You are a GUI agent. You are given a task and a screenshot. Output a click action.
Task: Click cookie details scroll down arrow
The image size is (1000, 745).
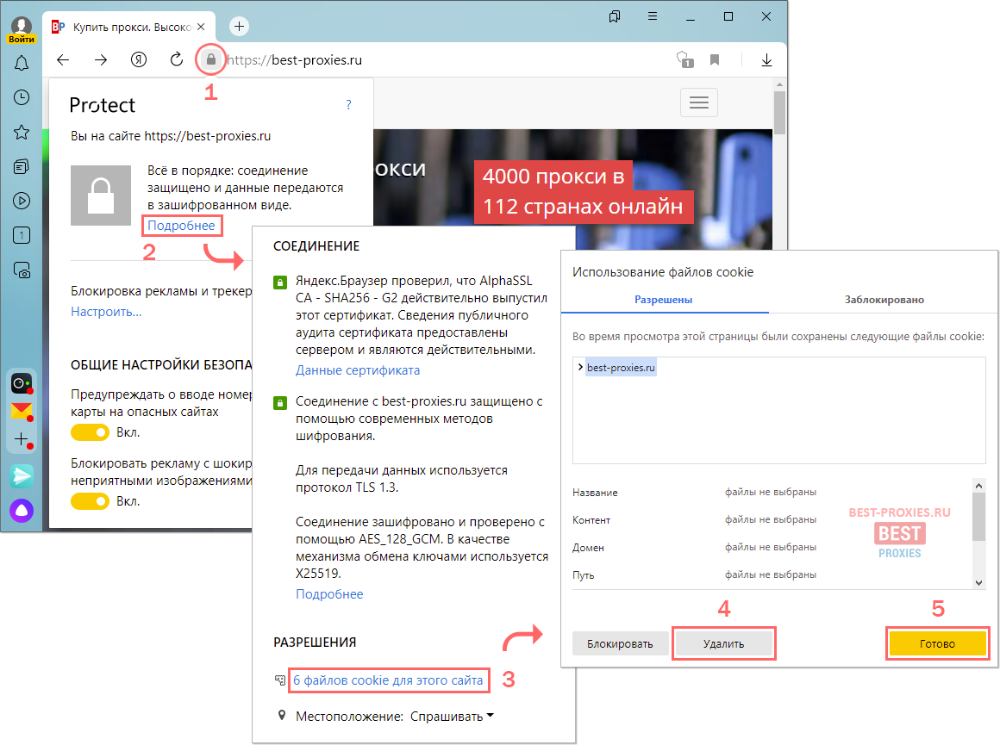click(x=979, y=582)
